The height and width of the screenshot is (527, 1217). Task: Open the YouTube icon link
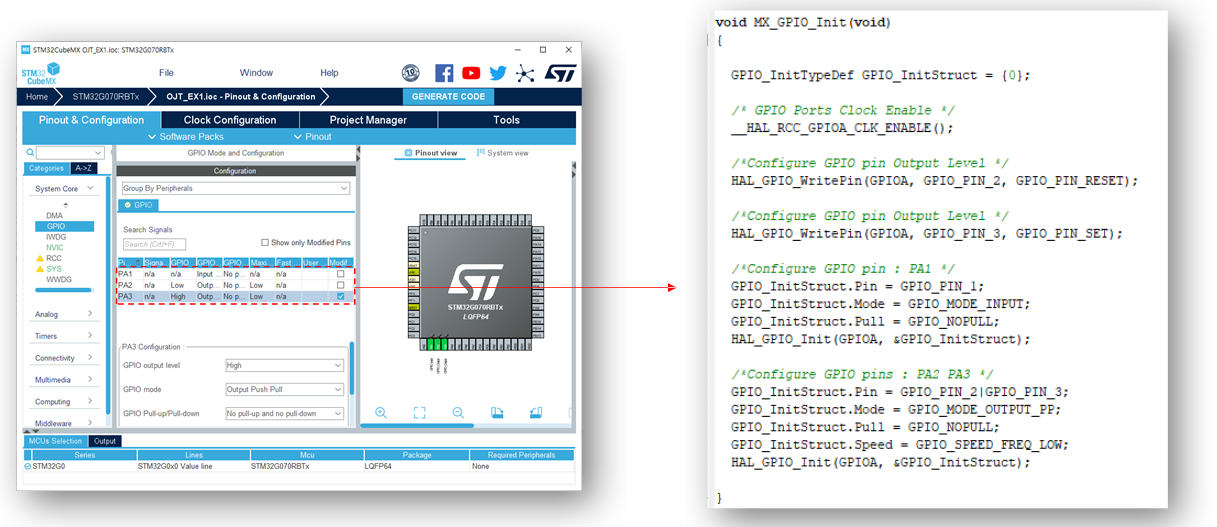coord(471,73)
